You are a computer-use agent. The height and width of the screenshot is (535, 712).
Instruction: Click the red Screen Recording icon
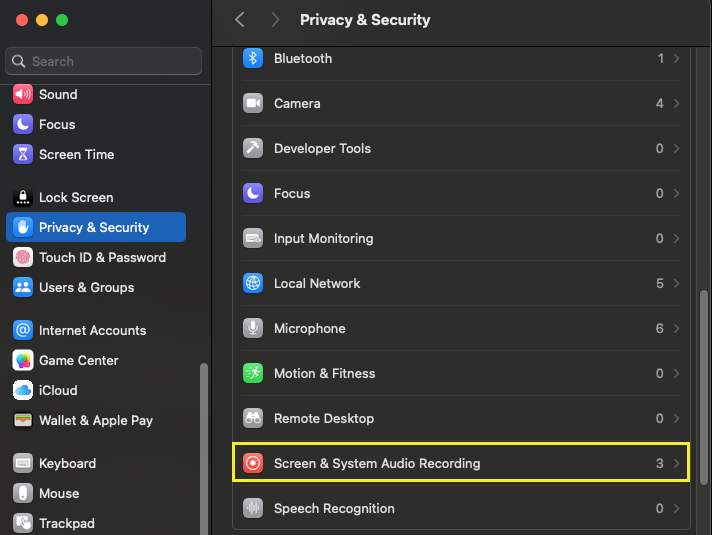pyautogui.click(x=253, y=464)
